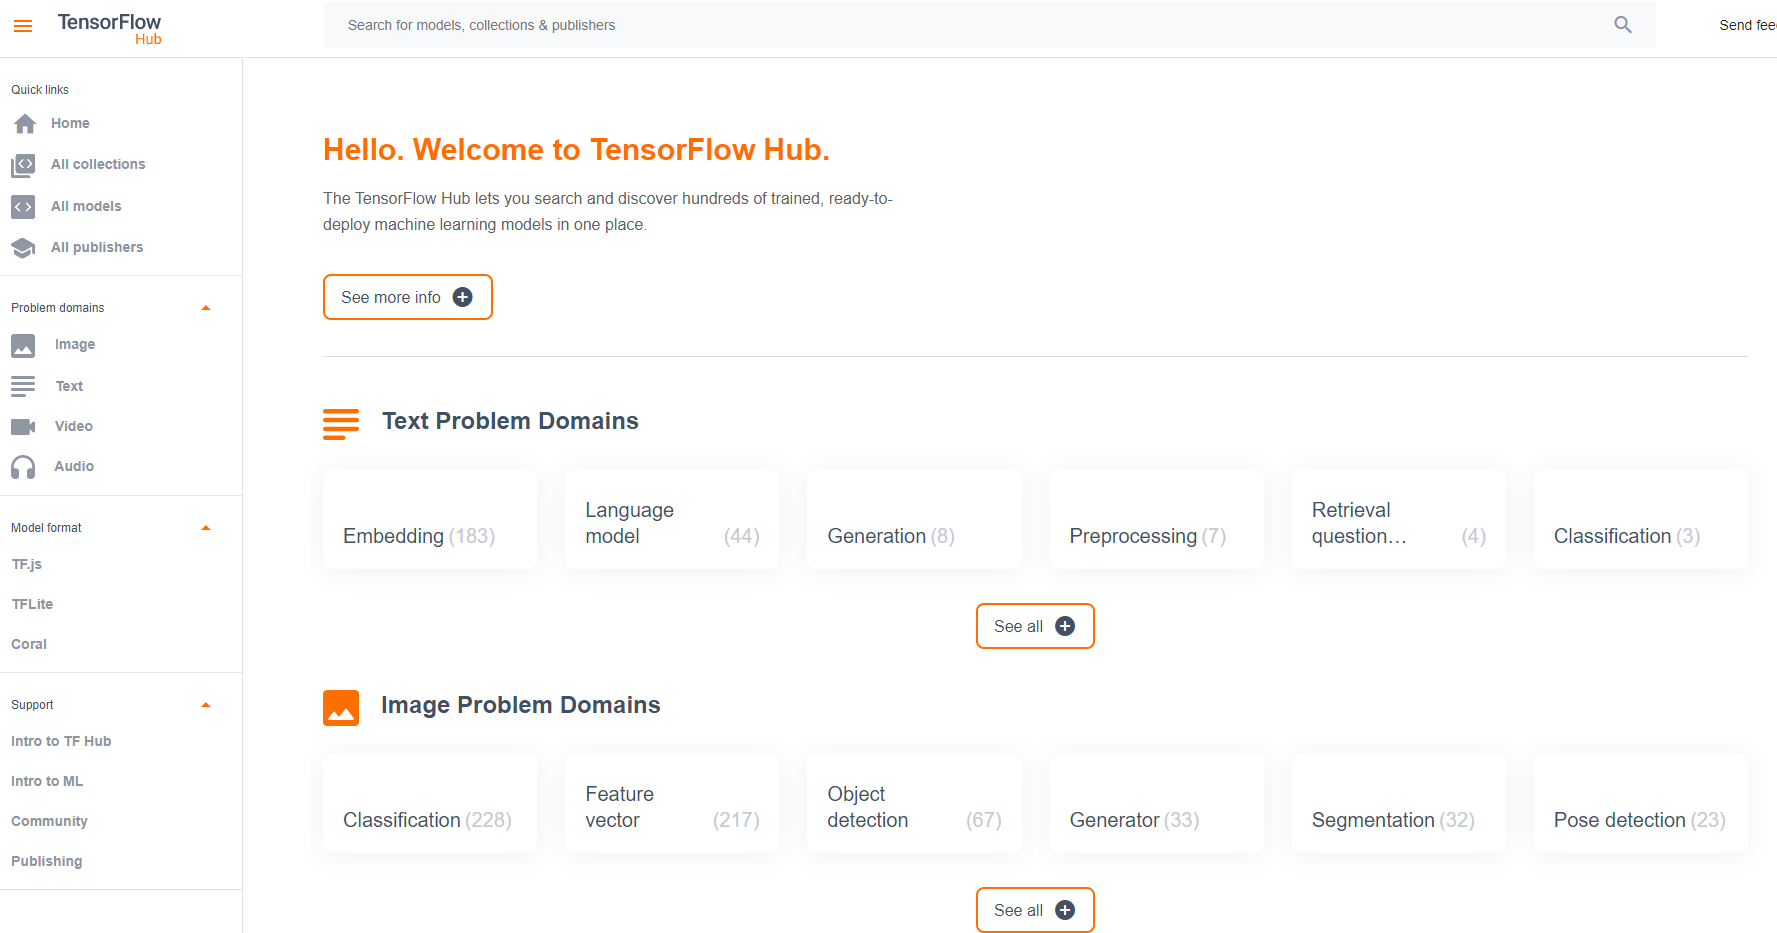Click the Video camera icon

click(23, 427)
